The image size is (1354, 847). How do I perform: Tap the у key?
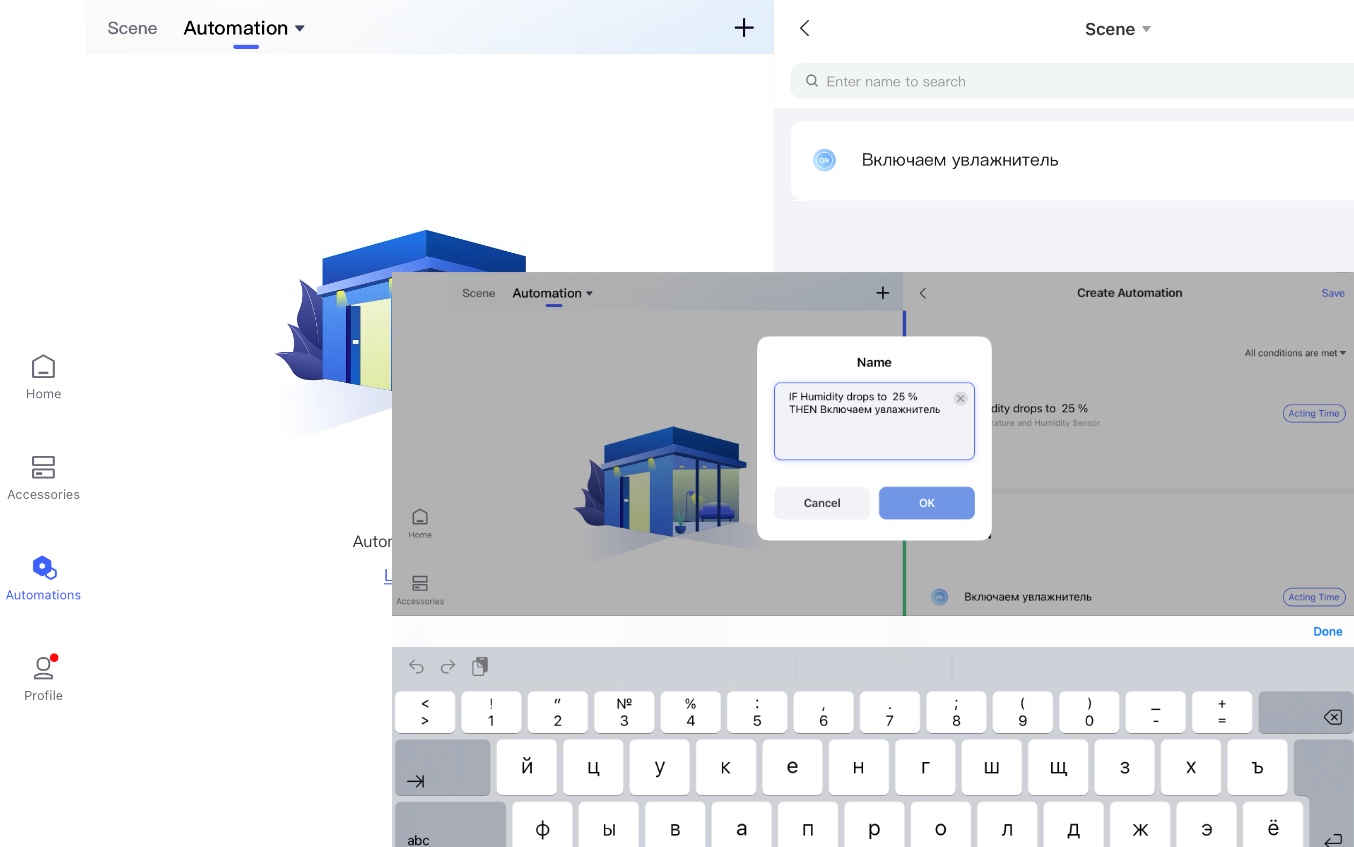point(660,767)
